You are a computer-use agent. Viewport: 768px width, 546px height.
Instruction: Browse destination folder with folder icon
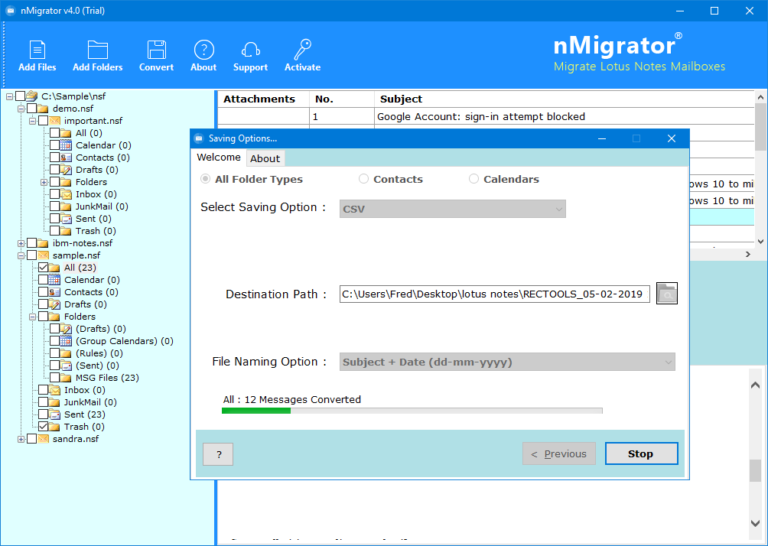tap(667, 293)
